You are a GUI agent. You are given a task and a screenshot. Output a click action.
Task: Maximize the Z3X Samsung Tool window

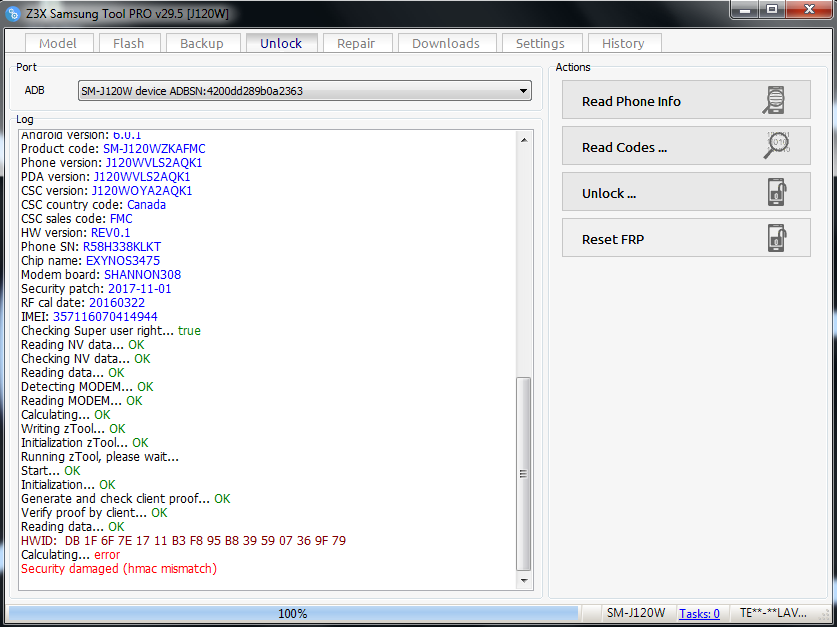pyautogui.click(x=772, y=10)
